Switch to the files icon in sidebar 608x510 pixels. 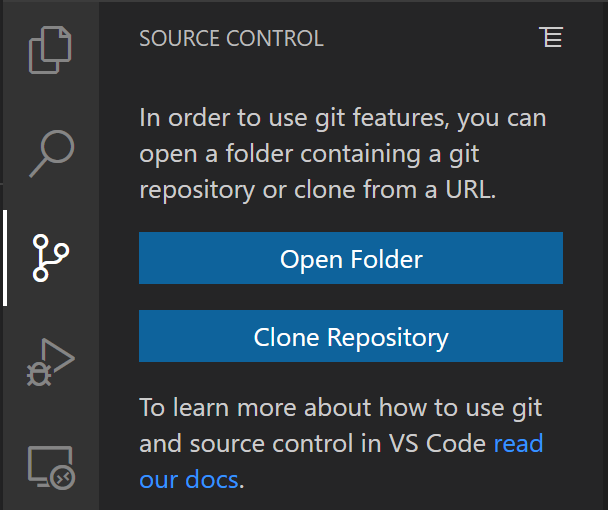pyautogui.click(x=51, y=50)
